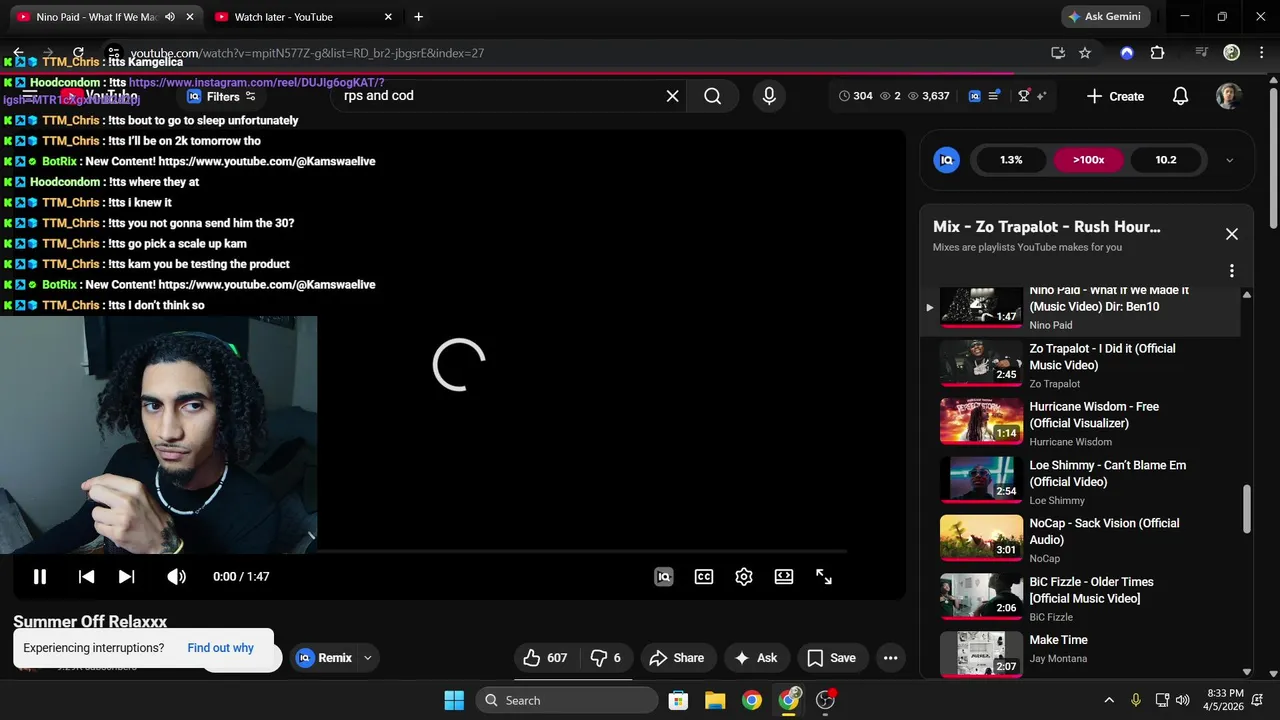This screenshot has height=720, width=1280.
Task: Select the >100x score pill
Action: click(1088, 160)
